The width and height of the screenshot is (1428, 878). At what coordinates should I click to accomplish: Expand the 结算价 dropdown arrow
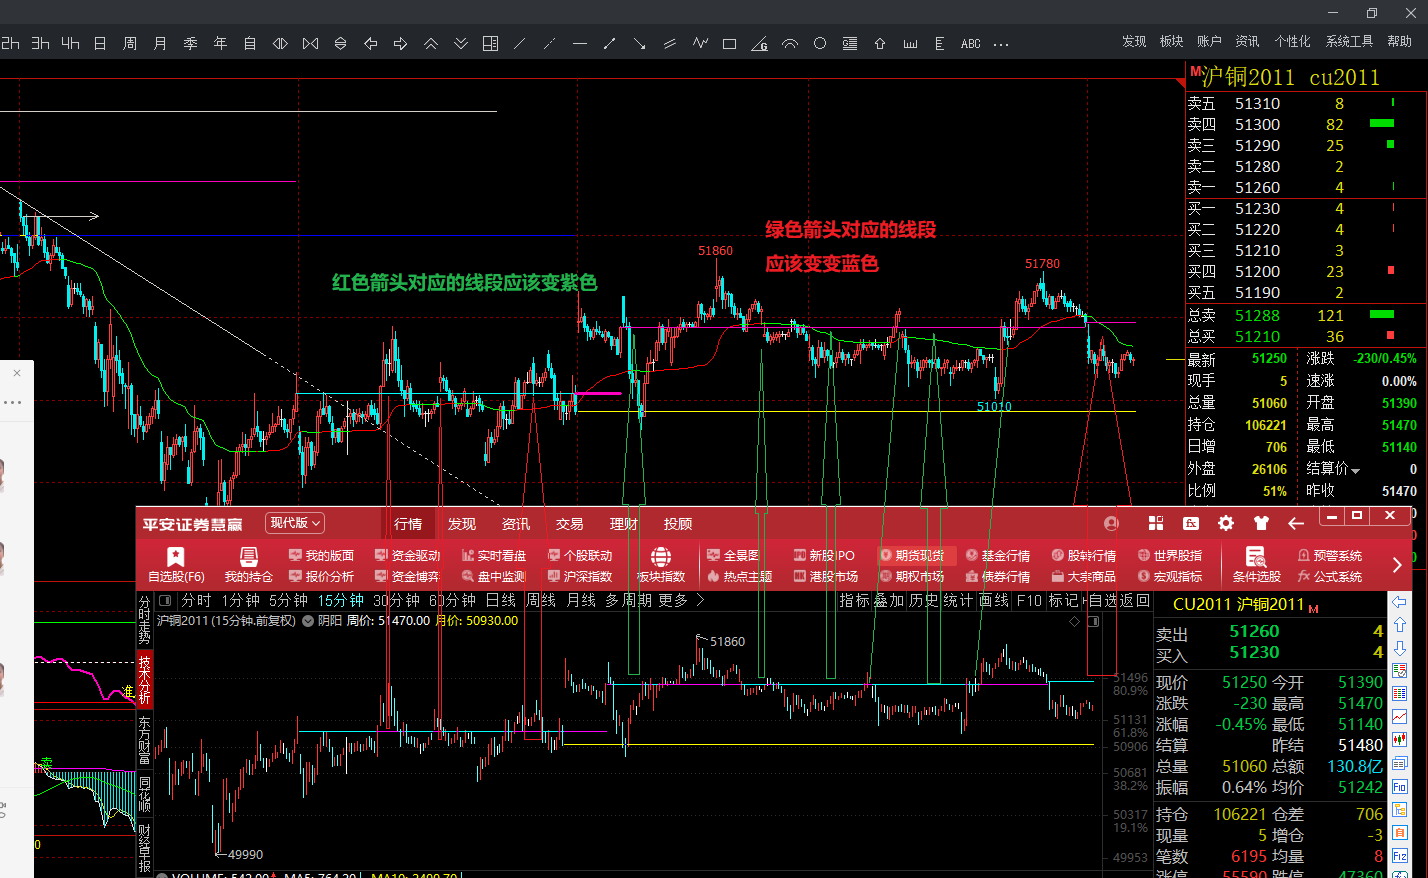[x=1356, y=470]
